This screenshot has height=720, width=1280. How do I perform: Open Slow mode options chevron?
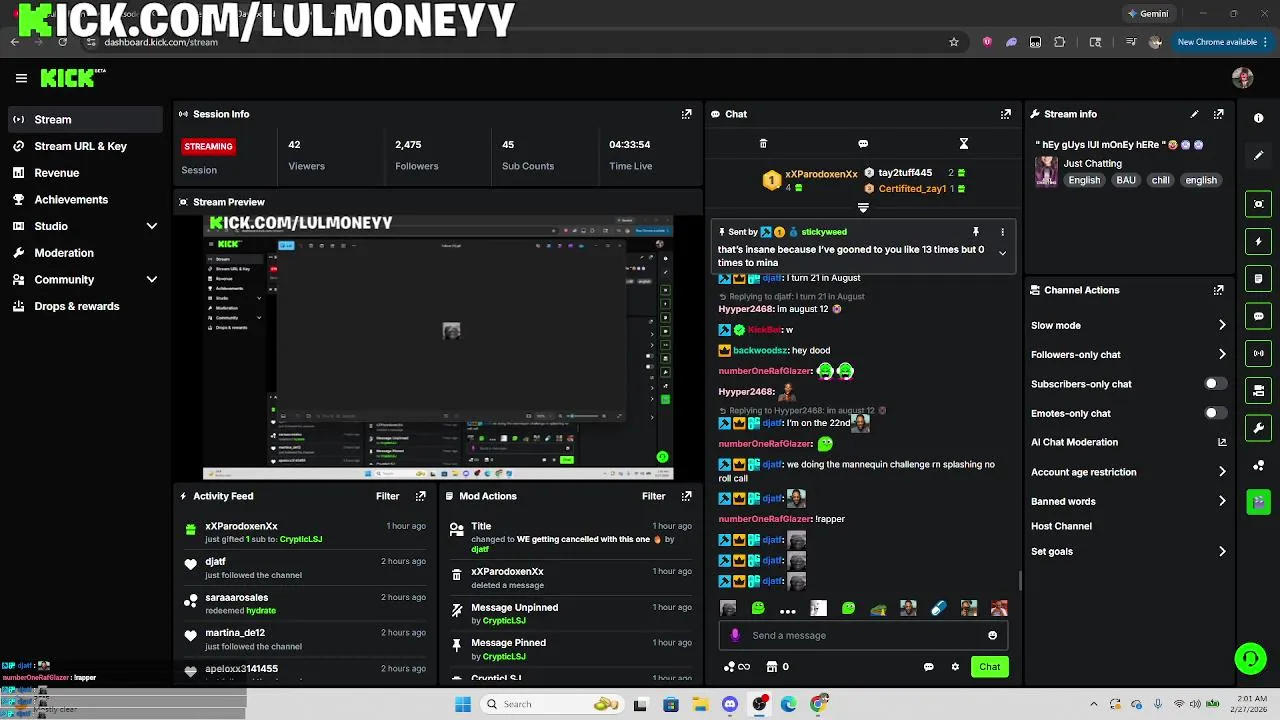coord(1222,325)
